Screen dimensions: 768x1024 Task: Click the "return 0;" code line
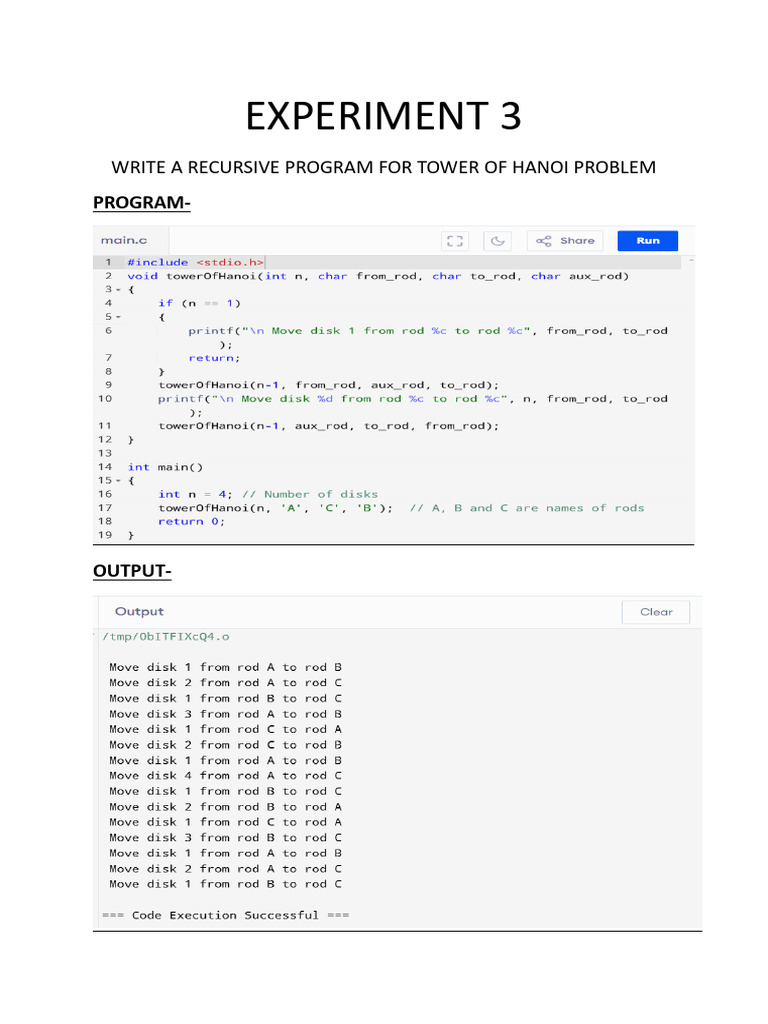pyautogui.click(x=191, y=521)
